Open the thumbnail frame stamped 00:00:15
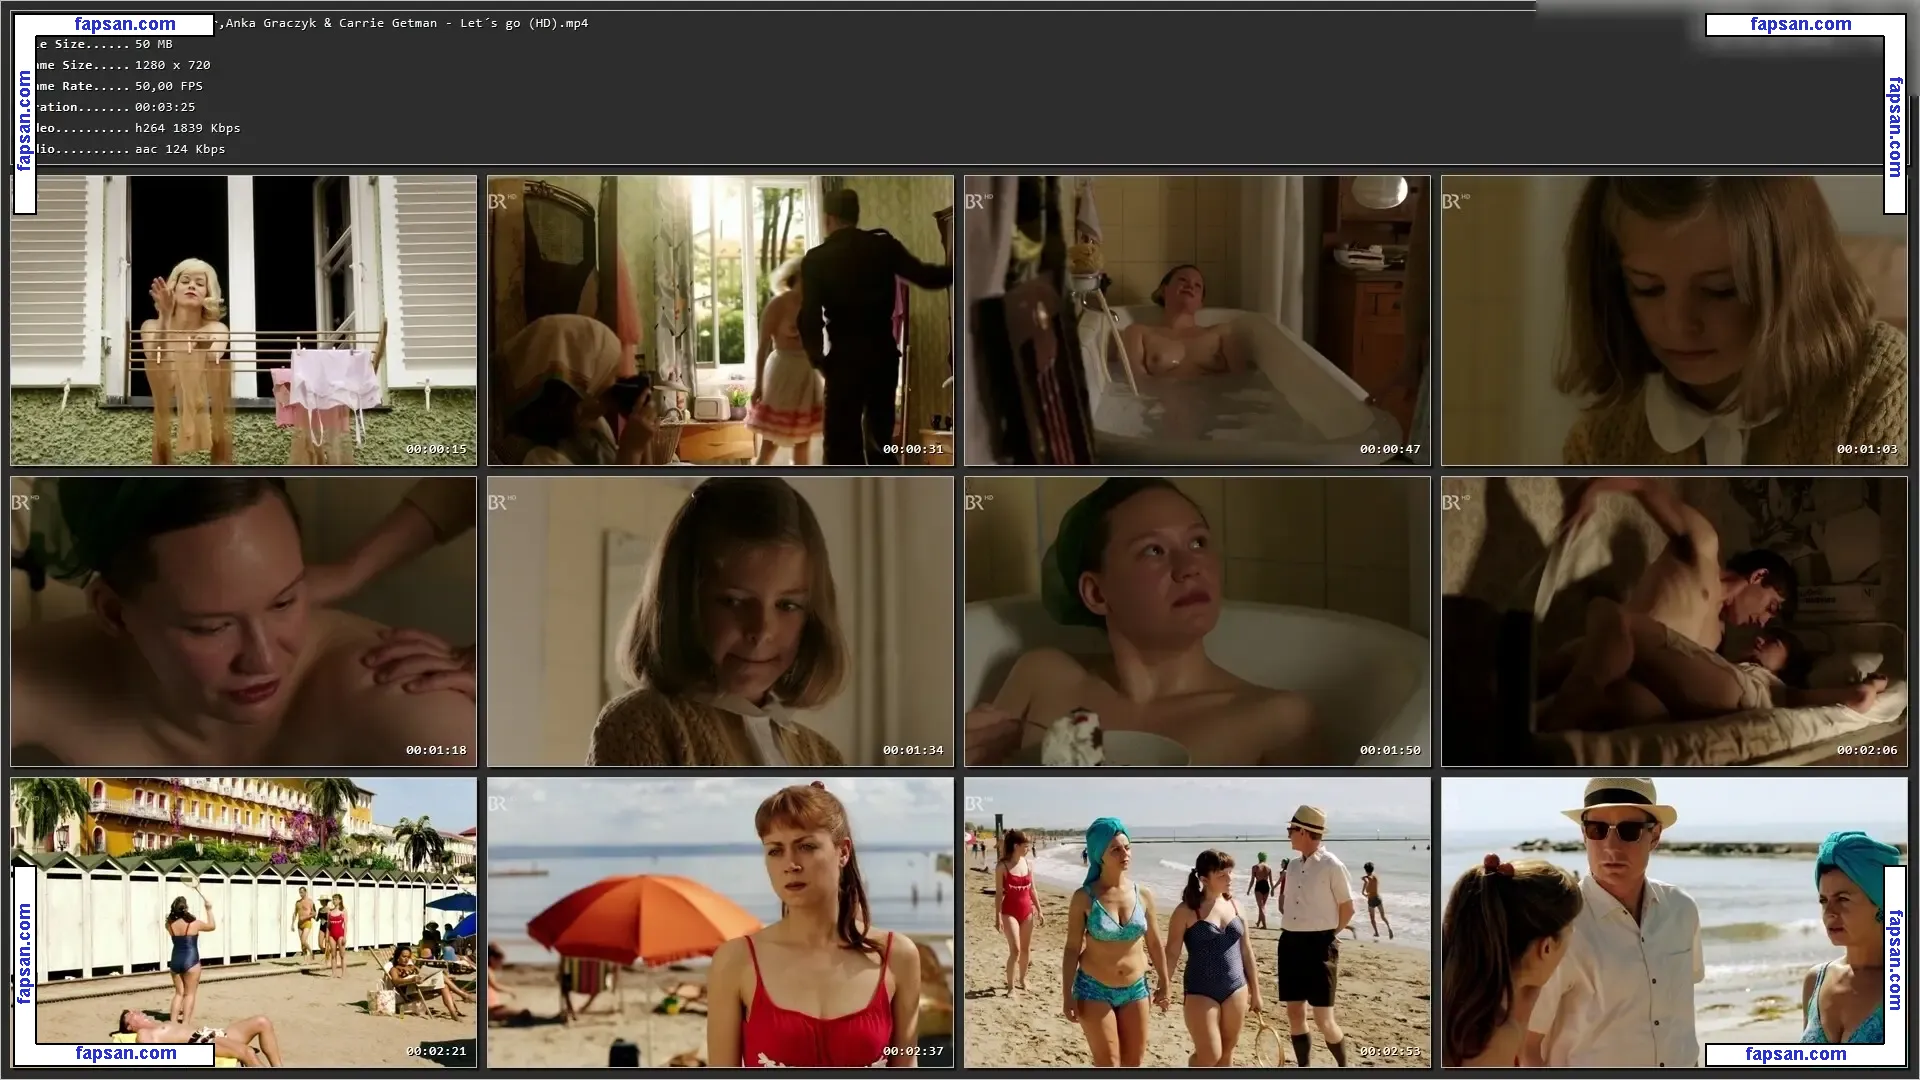This screenshot has height=1080, width=1920. (243, 320)
